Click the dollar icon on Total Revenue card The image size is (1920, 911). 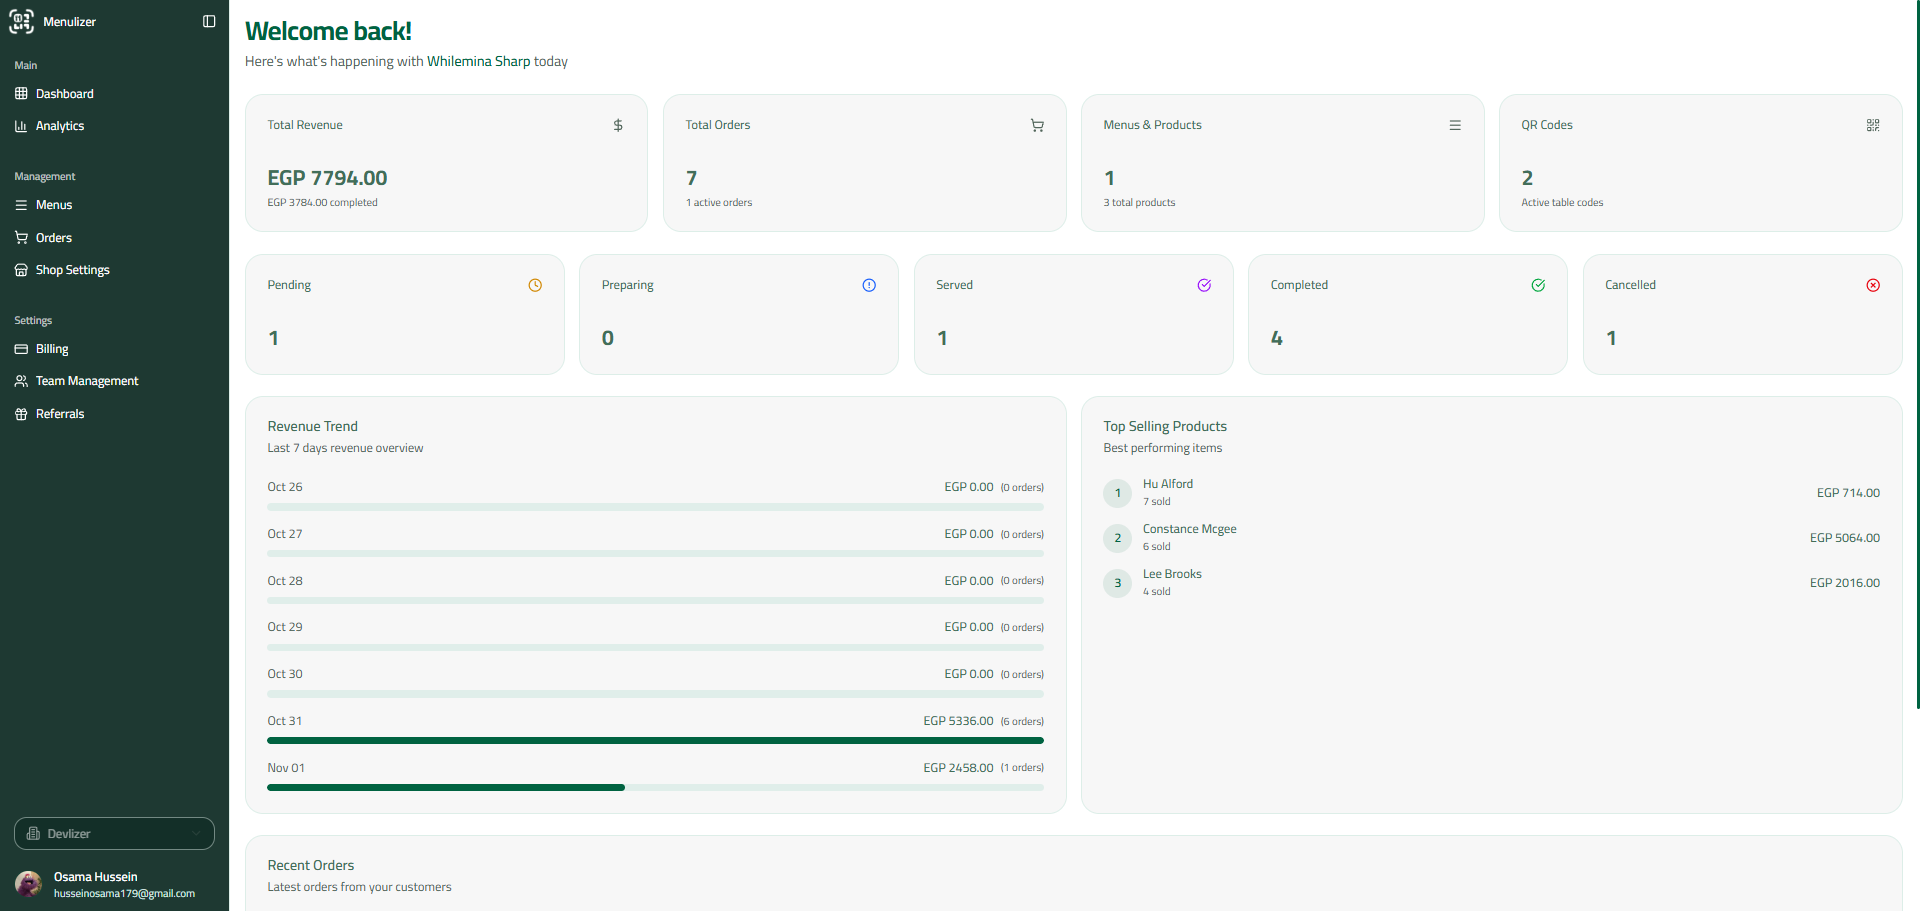coord(618,125)
